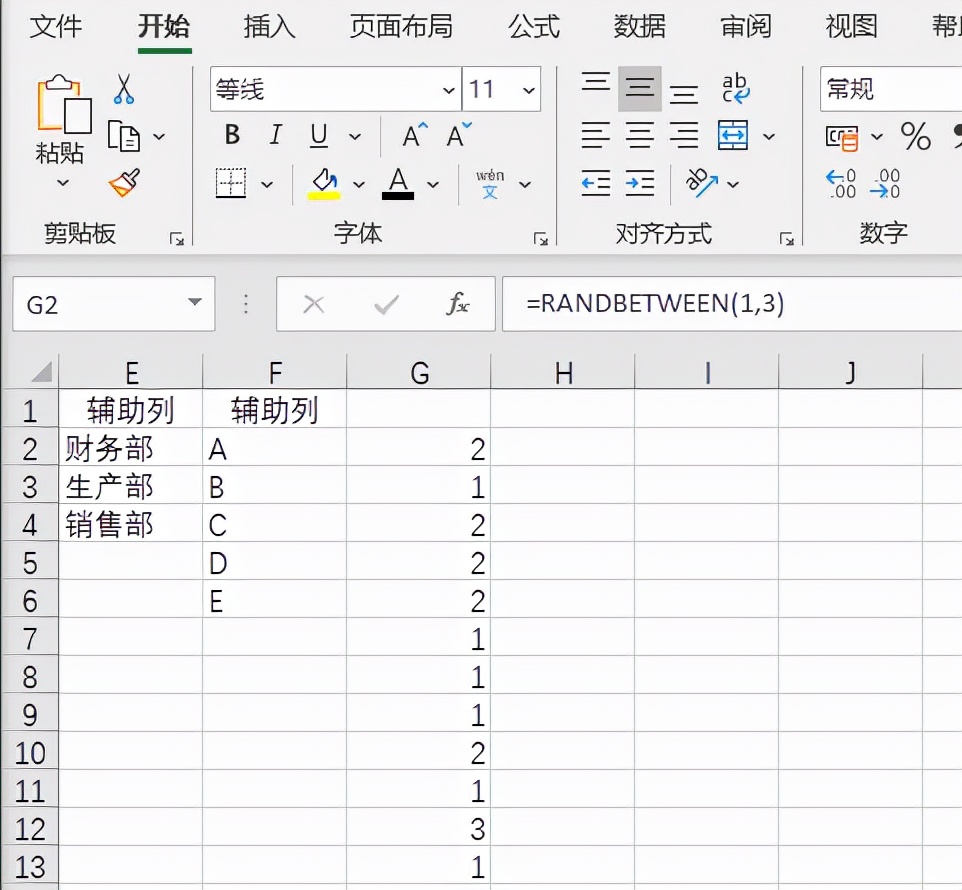Click the Copy icon

point(125,135)
